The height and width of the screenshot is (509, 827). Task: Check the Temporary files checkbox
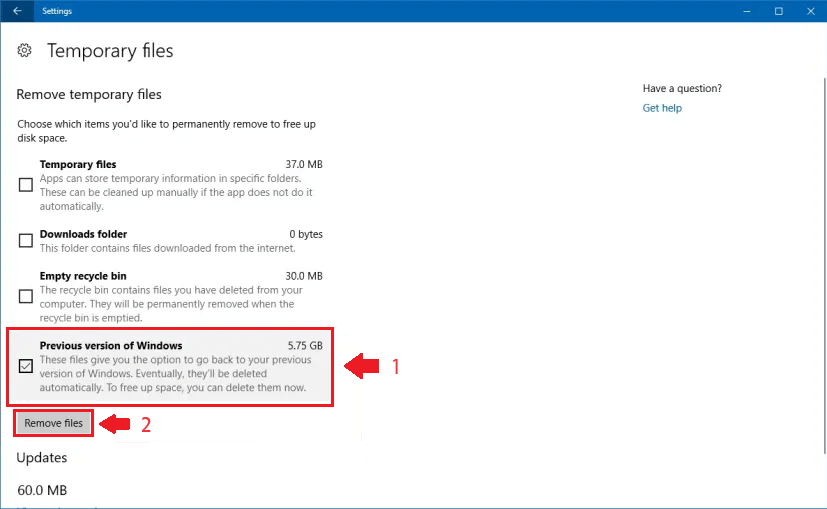pyautogui.click(x=25, y=185)
